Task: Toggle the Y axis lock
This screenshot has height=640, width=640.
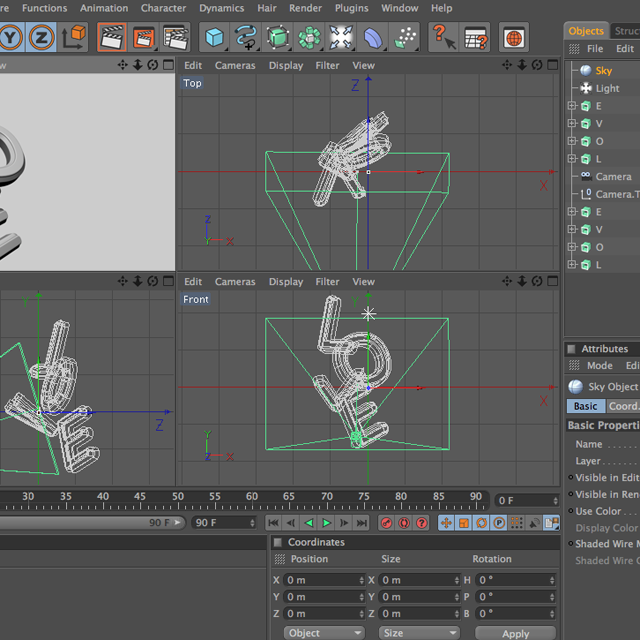Action: click(11, 38)
